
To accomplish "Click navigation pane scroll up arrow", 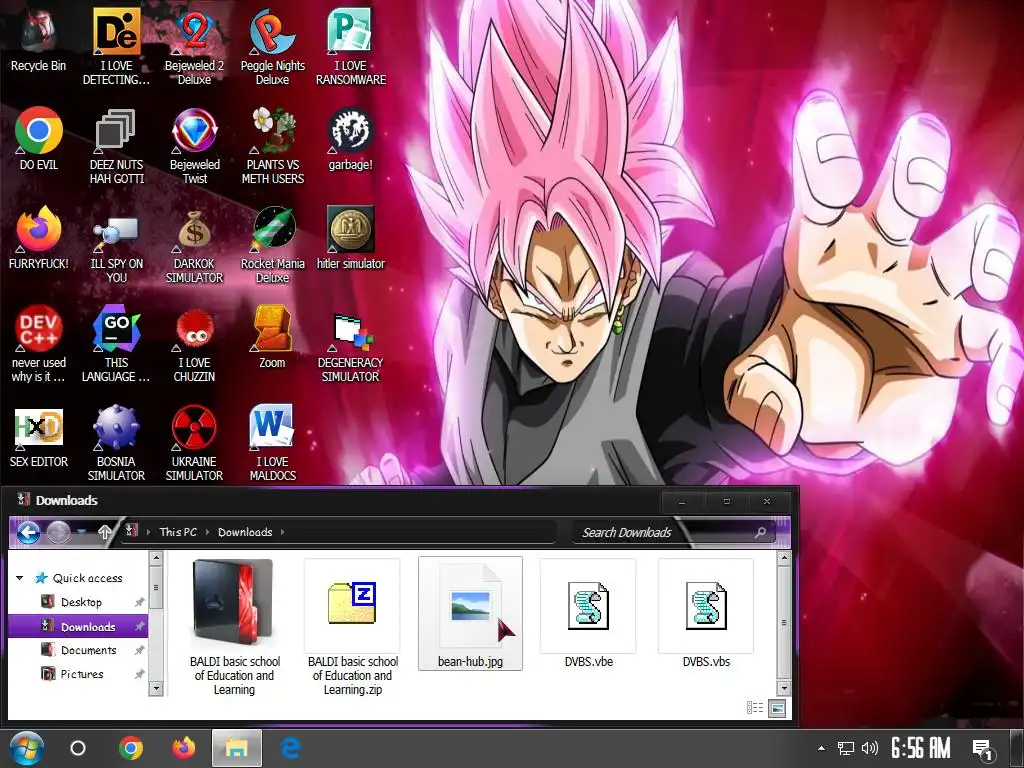I will (155, 558).
